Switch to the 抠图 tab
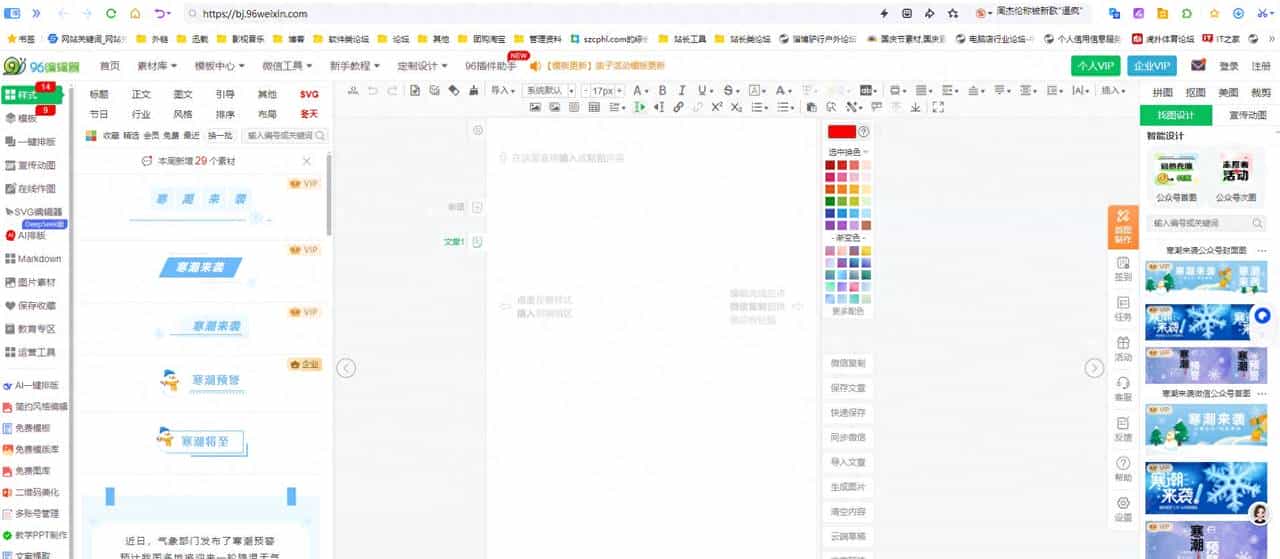The height and width of the screenshot is (559, 1280). [1195, 92]
